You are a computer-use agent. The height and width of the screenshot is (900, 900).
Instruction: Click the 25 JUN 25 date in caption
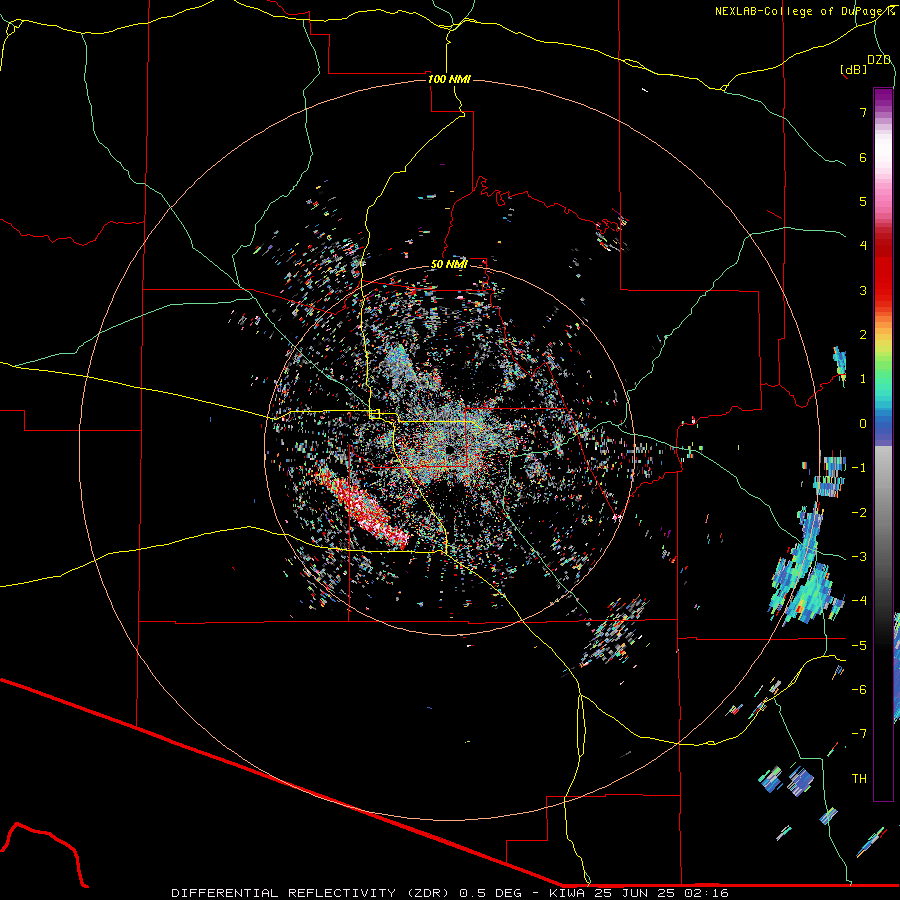[634, 893]
